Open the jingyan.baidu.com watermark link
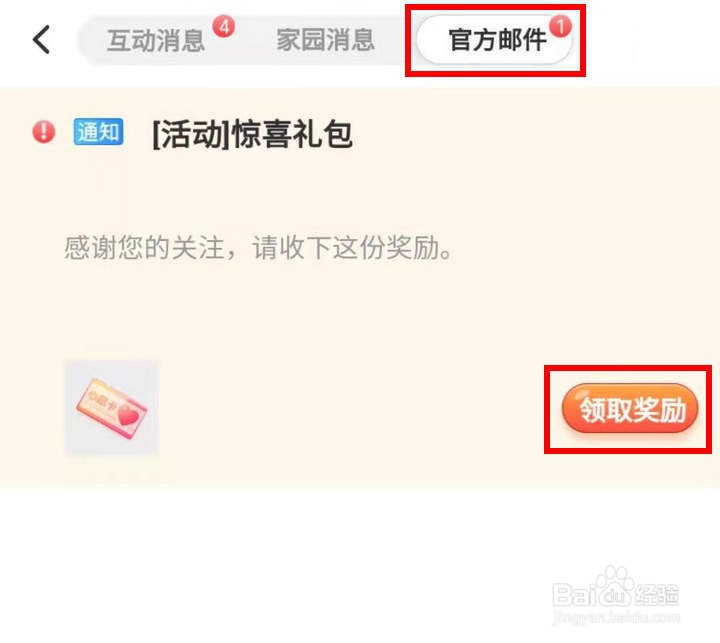The height and width of the screenshot is (643, 720). [616, 618]
